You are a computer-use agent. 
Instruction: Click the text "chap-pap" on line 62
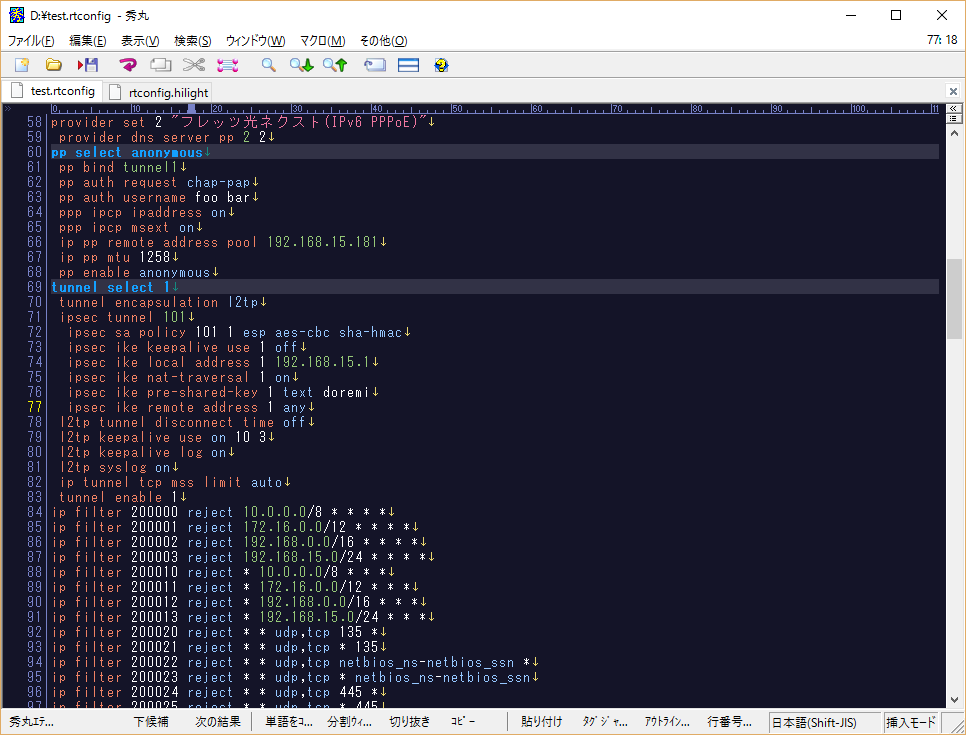click(x=218, y=182)
